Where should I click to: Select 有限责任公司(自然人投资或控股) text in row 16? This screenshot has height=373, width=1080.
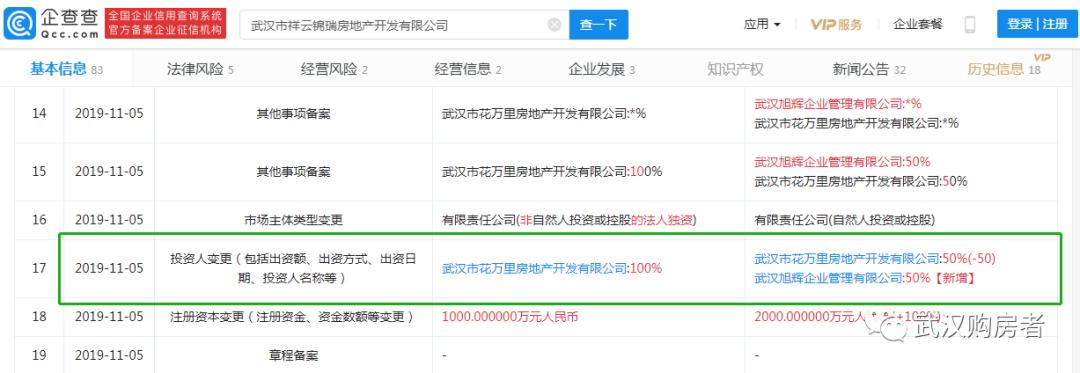pyautogui.click(x=844, y=220)
